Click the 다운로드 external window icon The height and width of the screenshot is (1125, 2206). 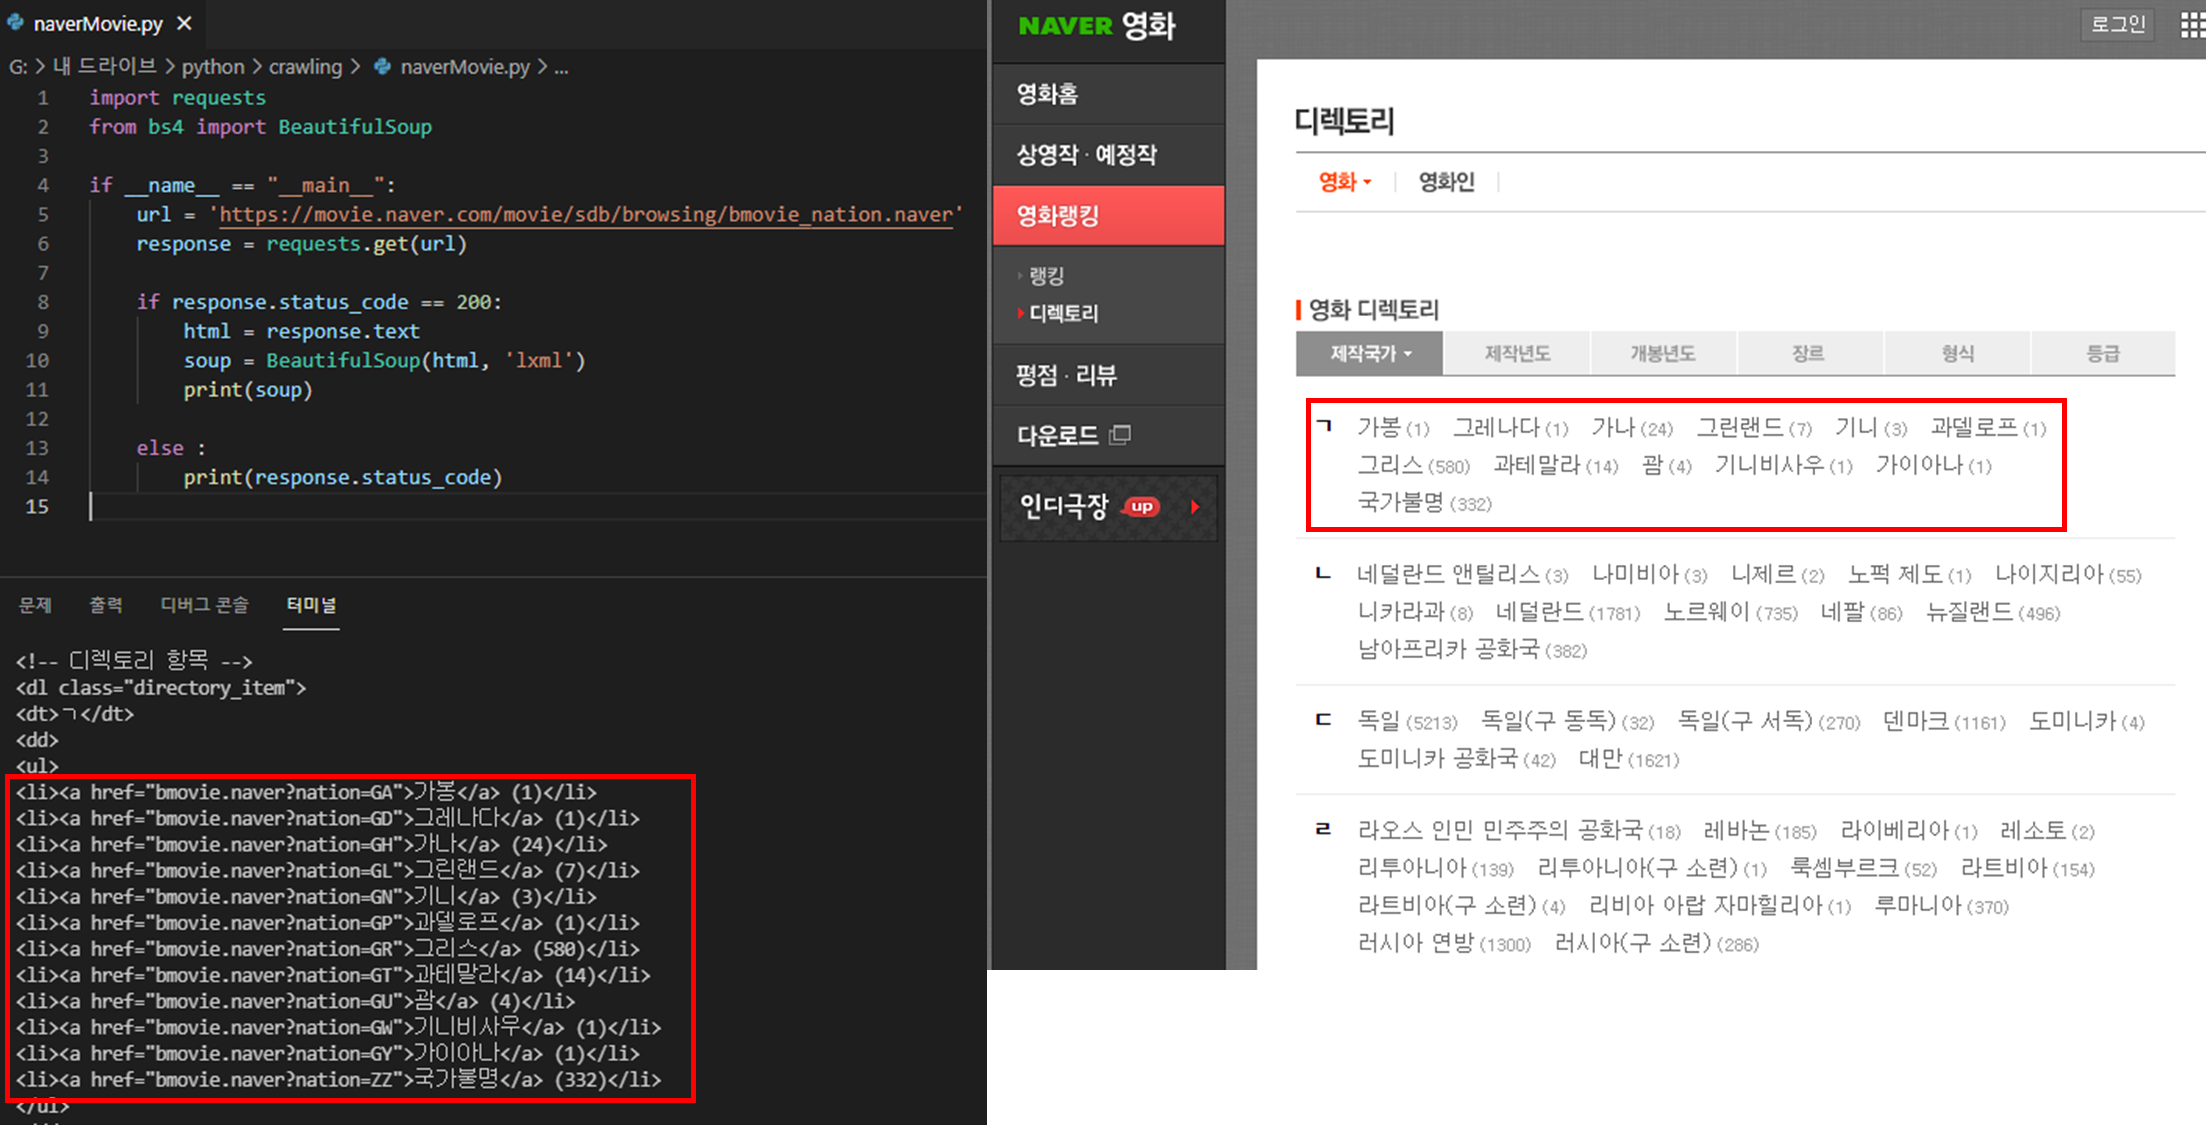click(x=1120, y=435)
